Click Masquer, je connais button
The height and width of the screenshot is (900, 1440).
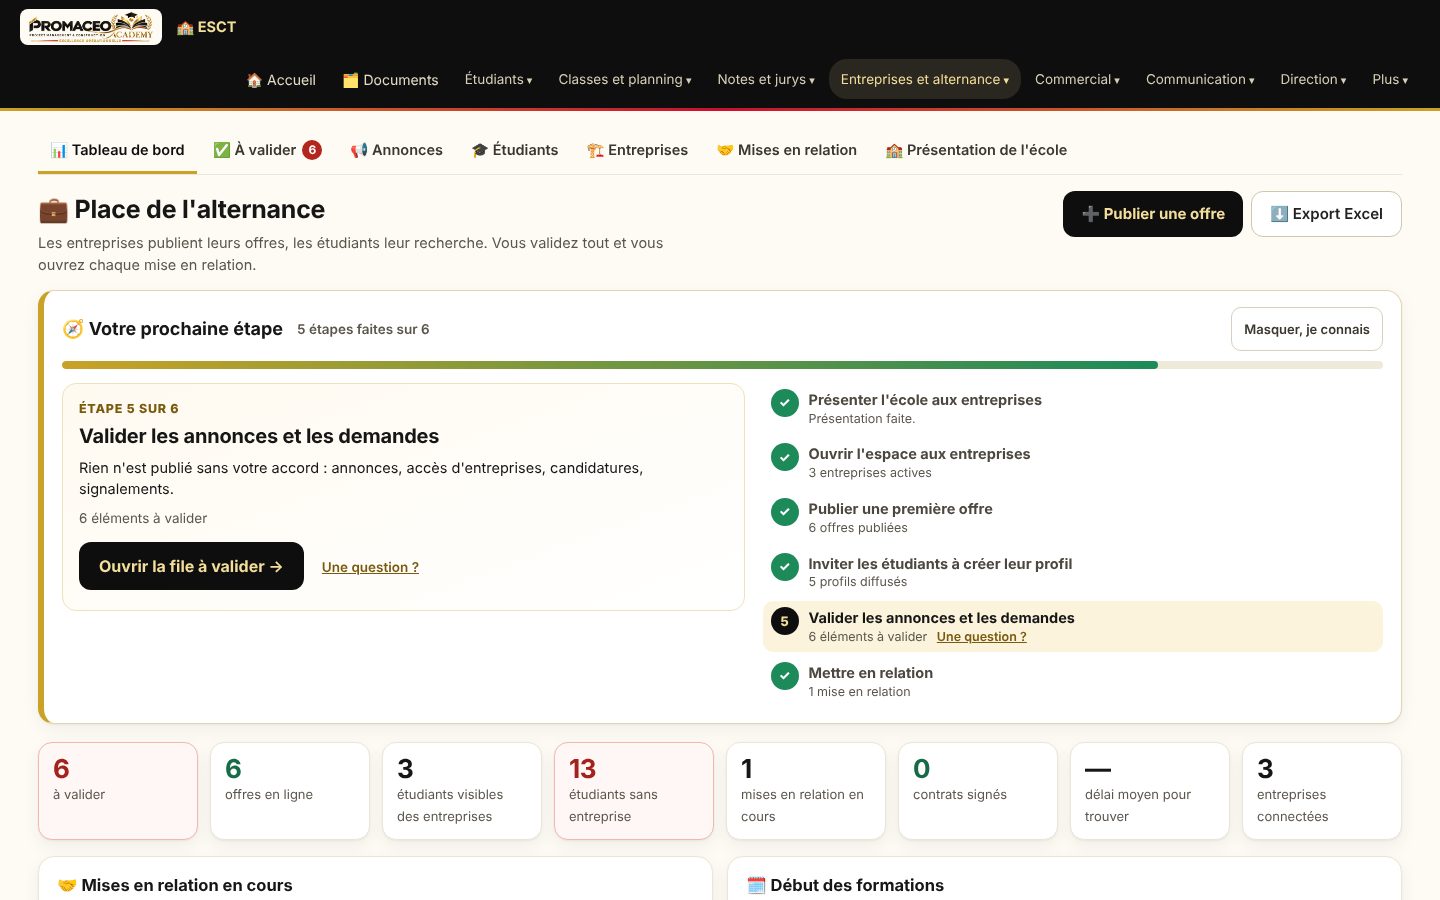pyautogui.click(x=1307, y=329)
